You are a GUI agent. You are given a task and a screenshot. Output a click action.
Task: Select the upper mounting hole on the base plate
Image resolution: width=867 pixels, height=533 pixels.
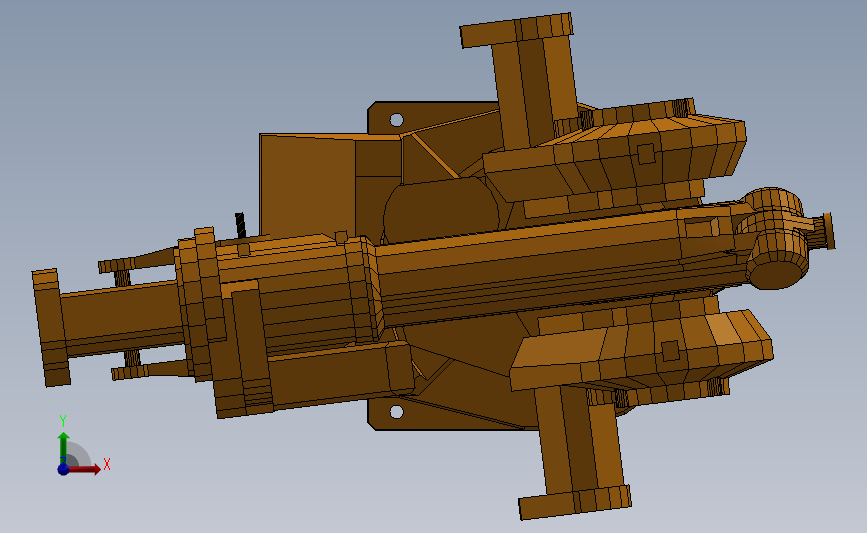point(396,119)
